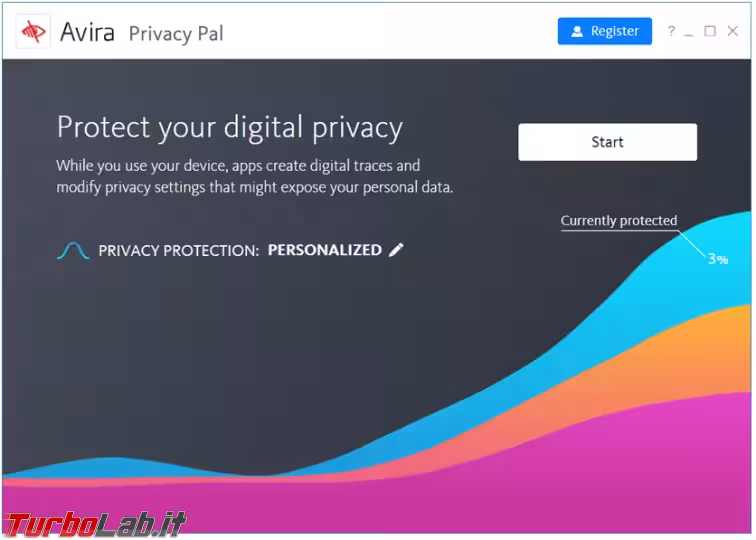Screen dimensions: 756x540
Task: Click the TurboLab.it watermark logo
Action: click(97, 523)
